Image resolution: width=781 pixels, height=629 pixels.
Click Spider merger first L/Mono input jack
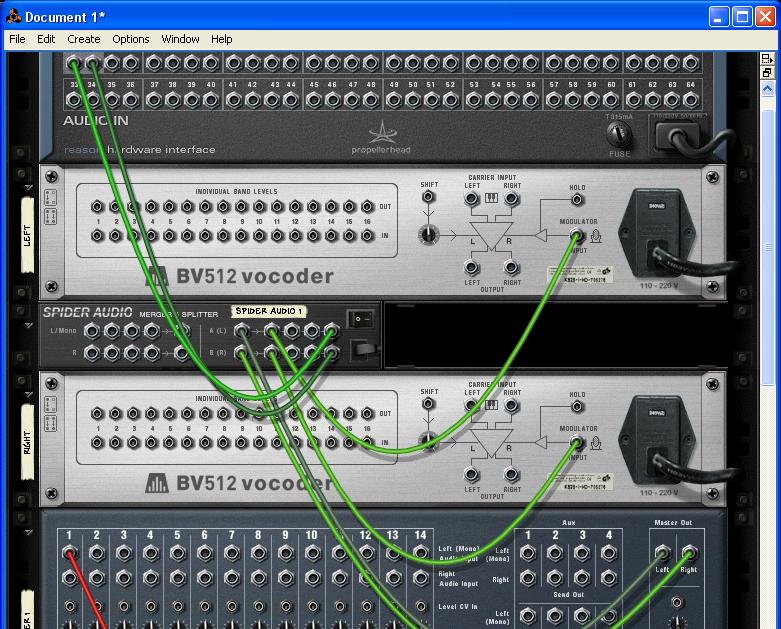click(92, 330)
